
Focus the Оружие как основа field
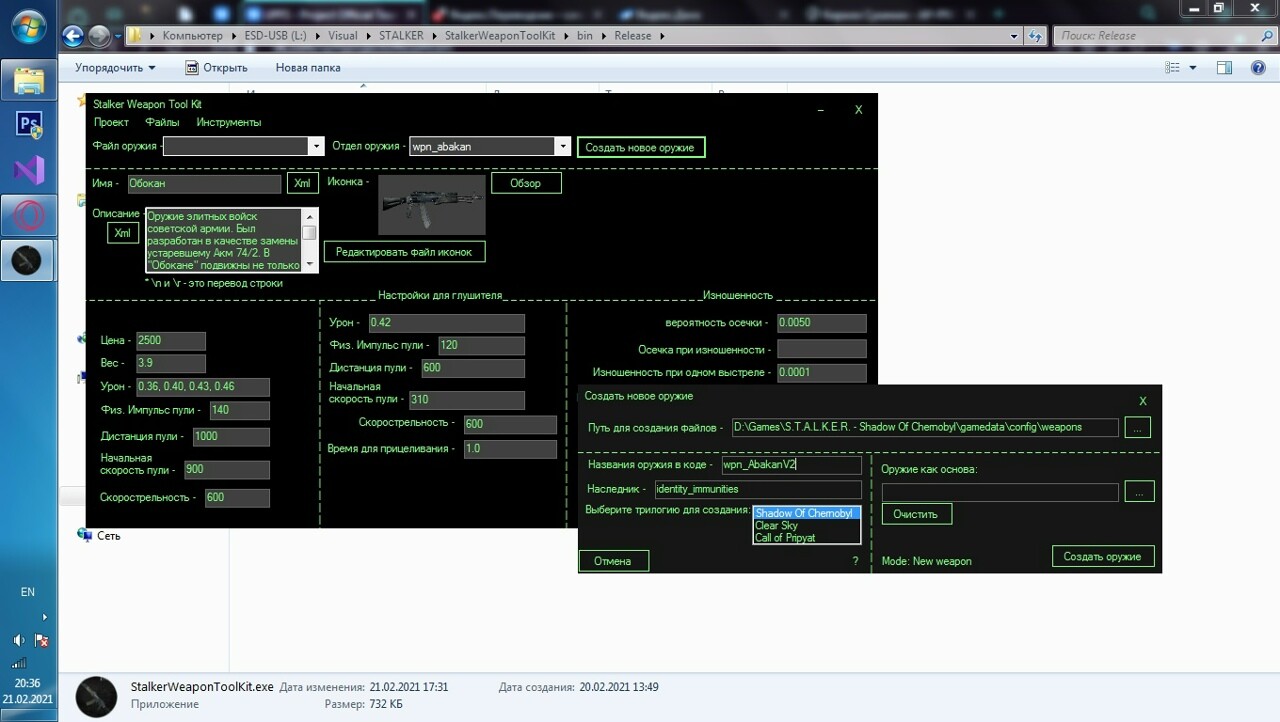point(1000,492)
